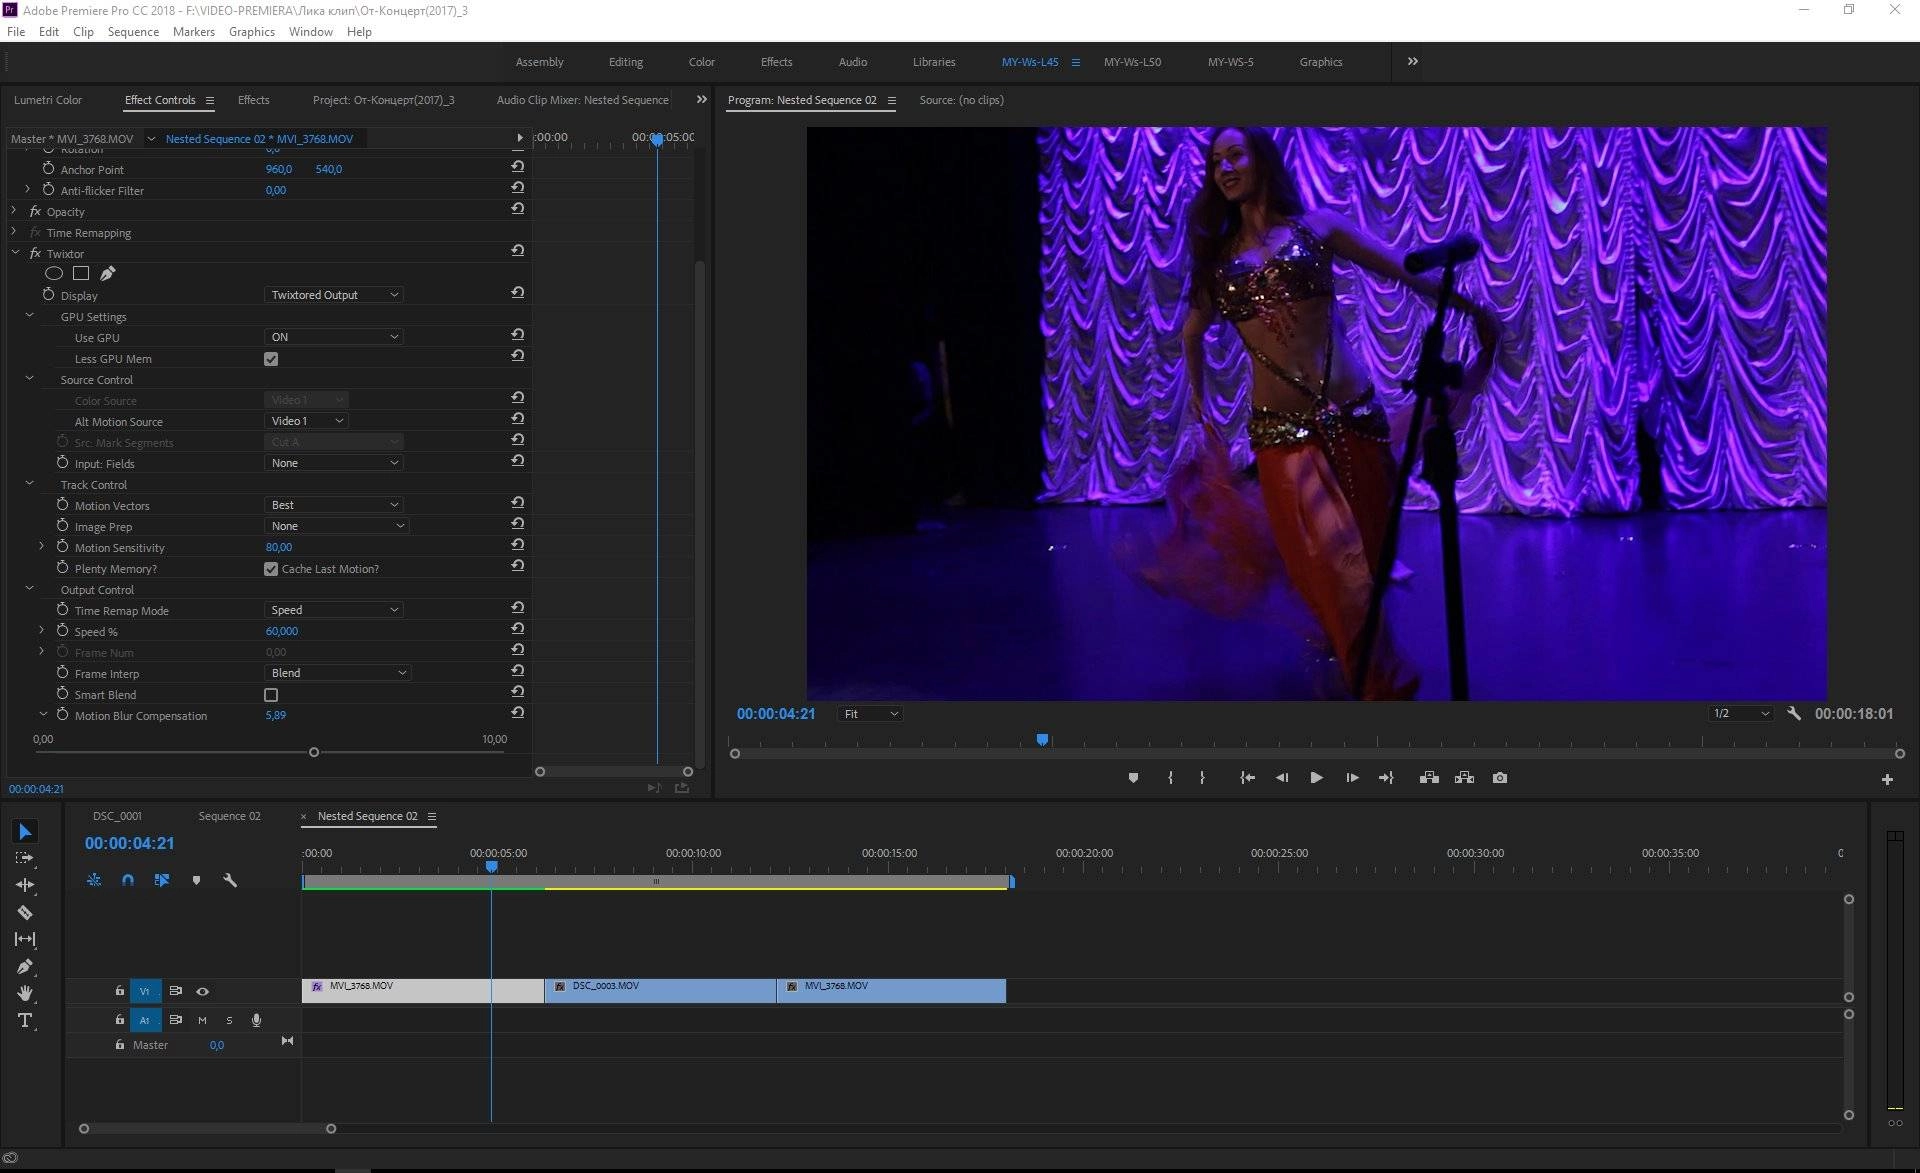The height and width of the screenshot is (1173, 1920).
Task: Select the DSC_0003.MOV clip in timeline
Action: (660, 991)
